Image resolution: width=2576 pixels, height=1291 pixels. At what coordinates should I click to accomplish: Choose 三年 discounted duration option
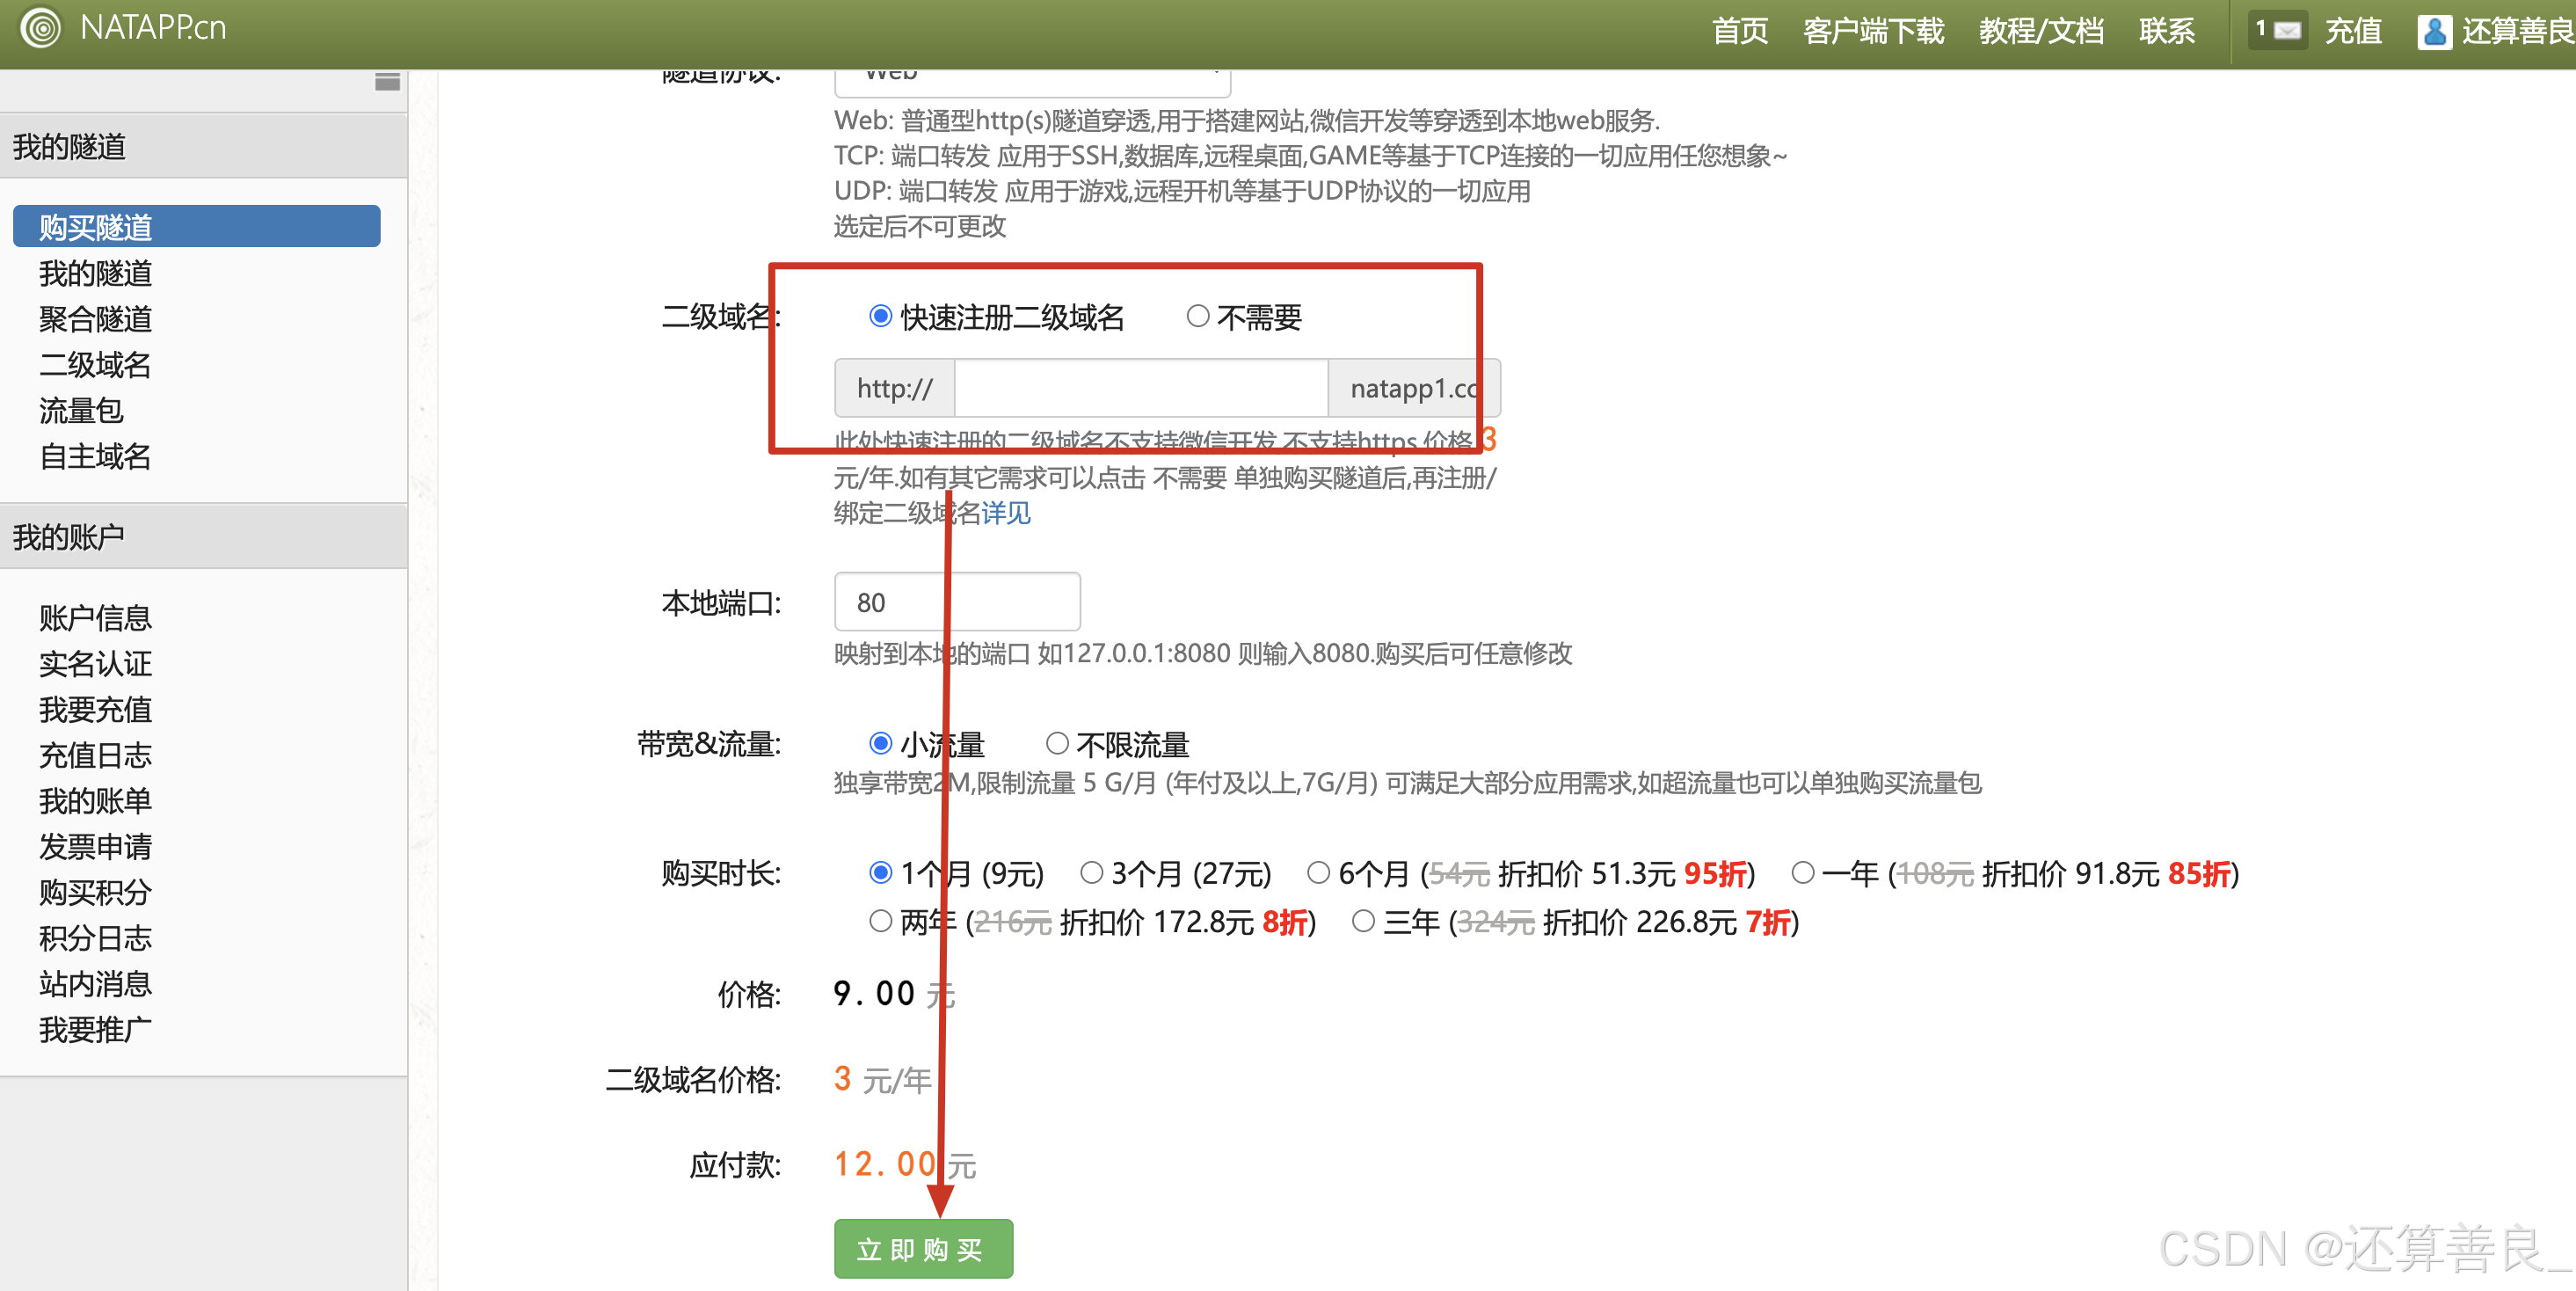click(1363, 921)
